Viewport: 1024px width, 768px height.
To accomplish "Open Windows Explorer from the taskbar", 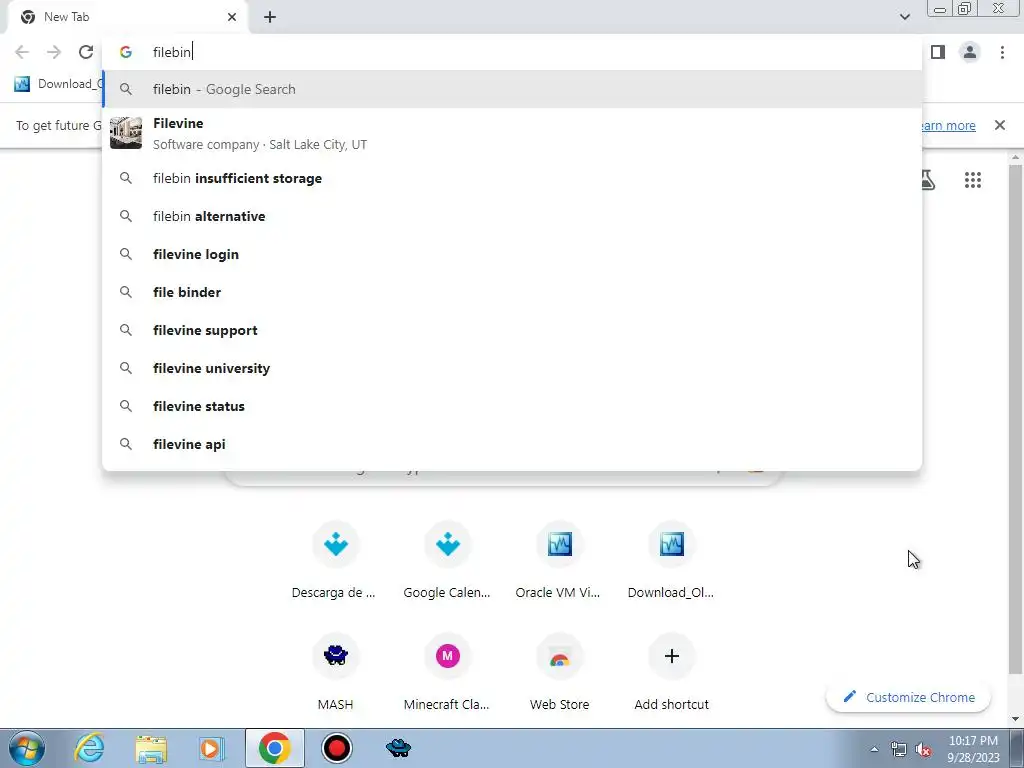I will tap(151, 748).
